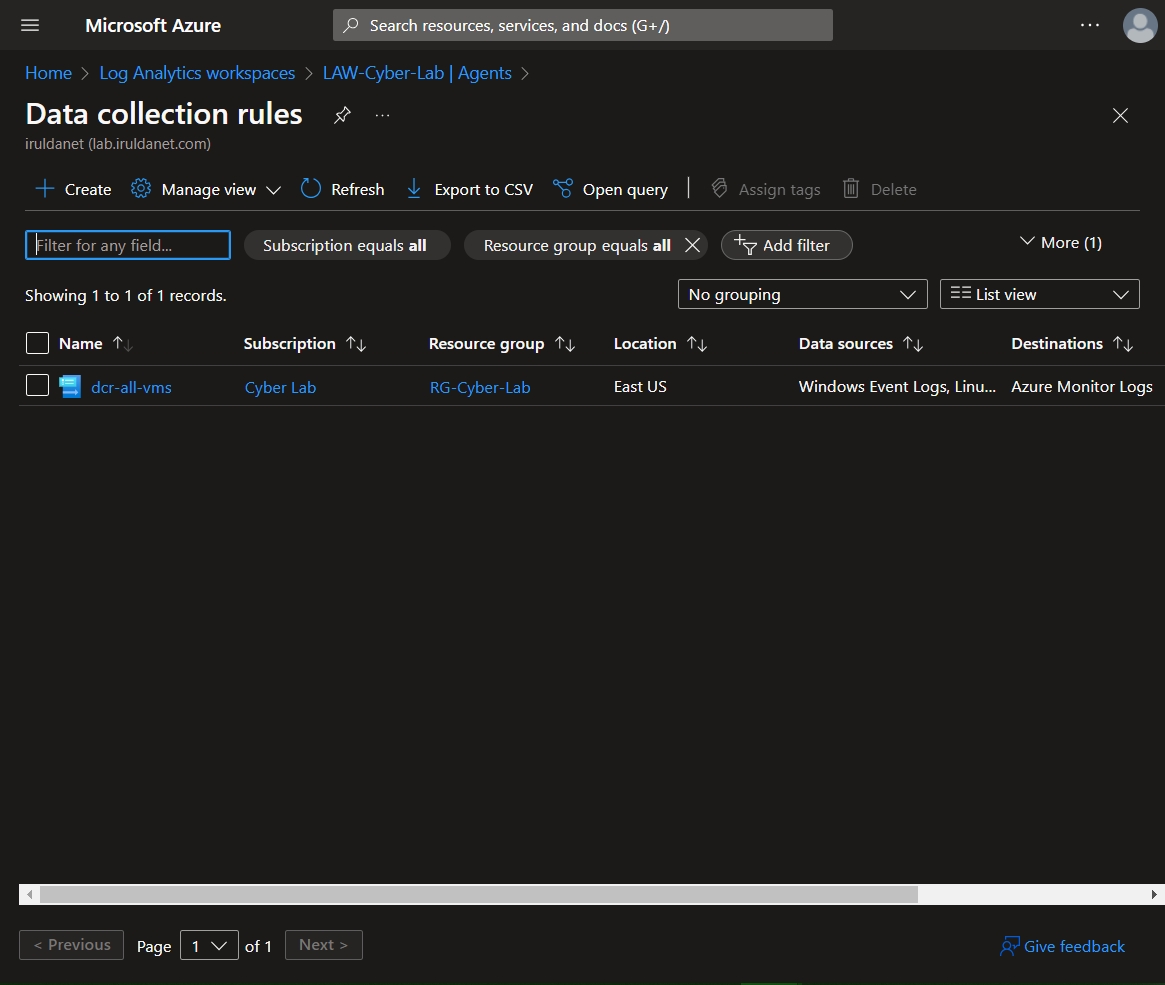The height and width of the screenshot is (985, 1165).
Task: Select the dcr-all-vms row checkbox
Action: point(37,386)
